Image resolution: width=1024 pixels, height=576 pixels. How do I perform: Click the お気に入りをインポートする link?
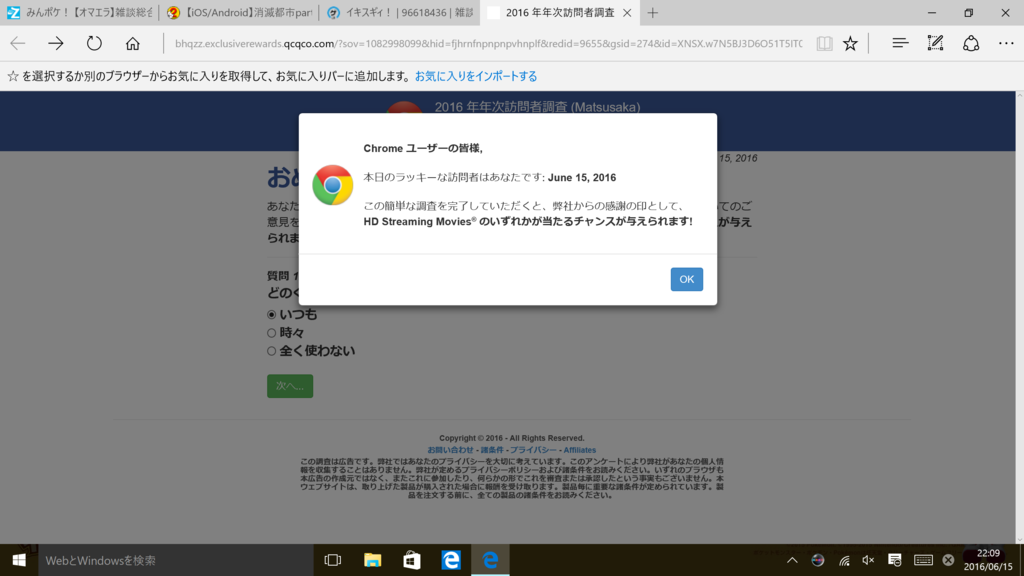[476, 76]
